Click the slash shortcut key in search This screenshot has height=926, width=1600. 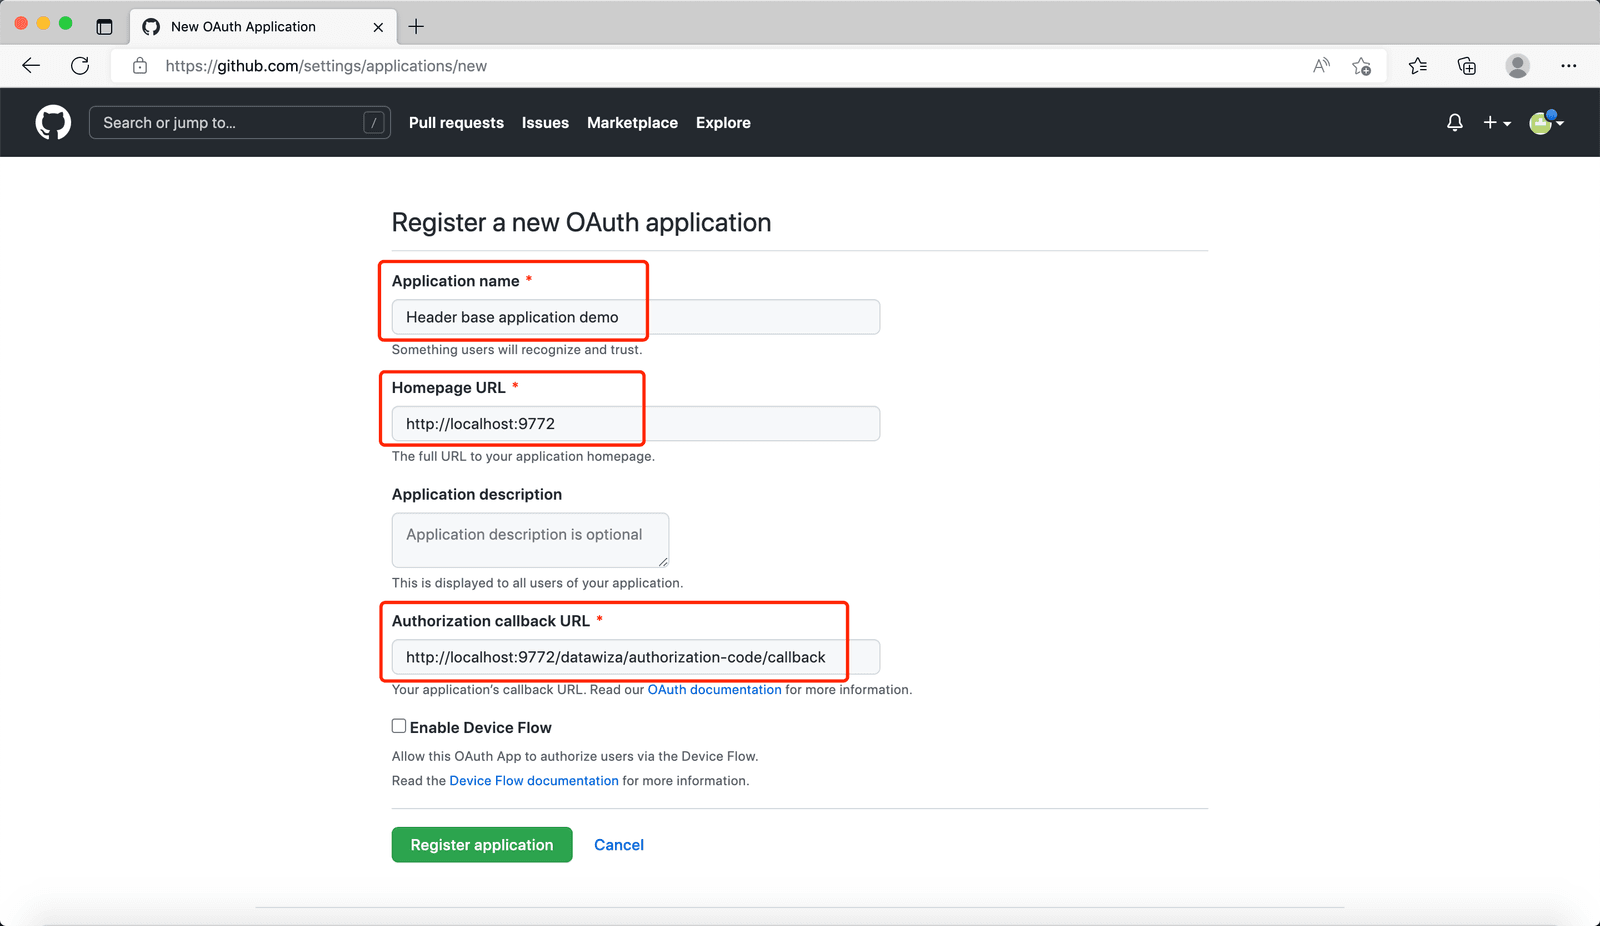coord(373,122)
